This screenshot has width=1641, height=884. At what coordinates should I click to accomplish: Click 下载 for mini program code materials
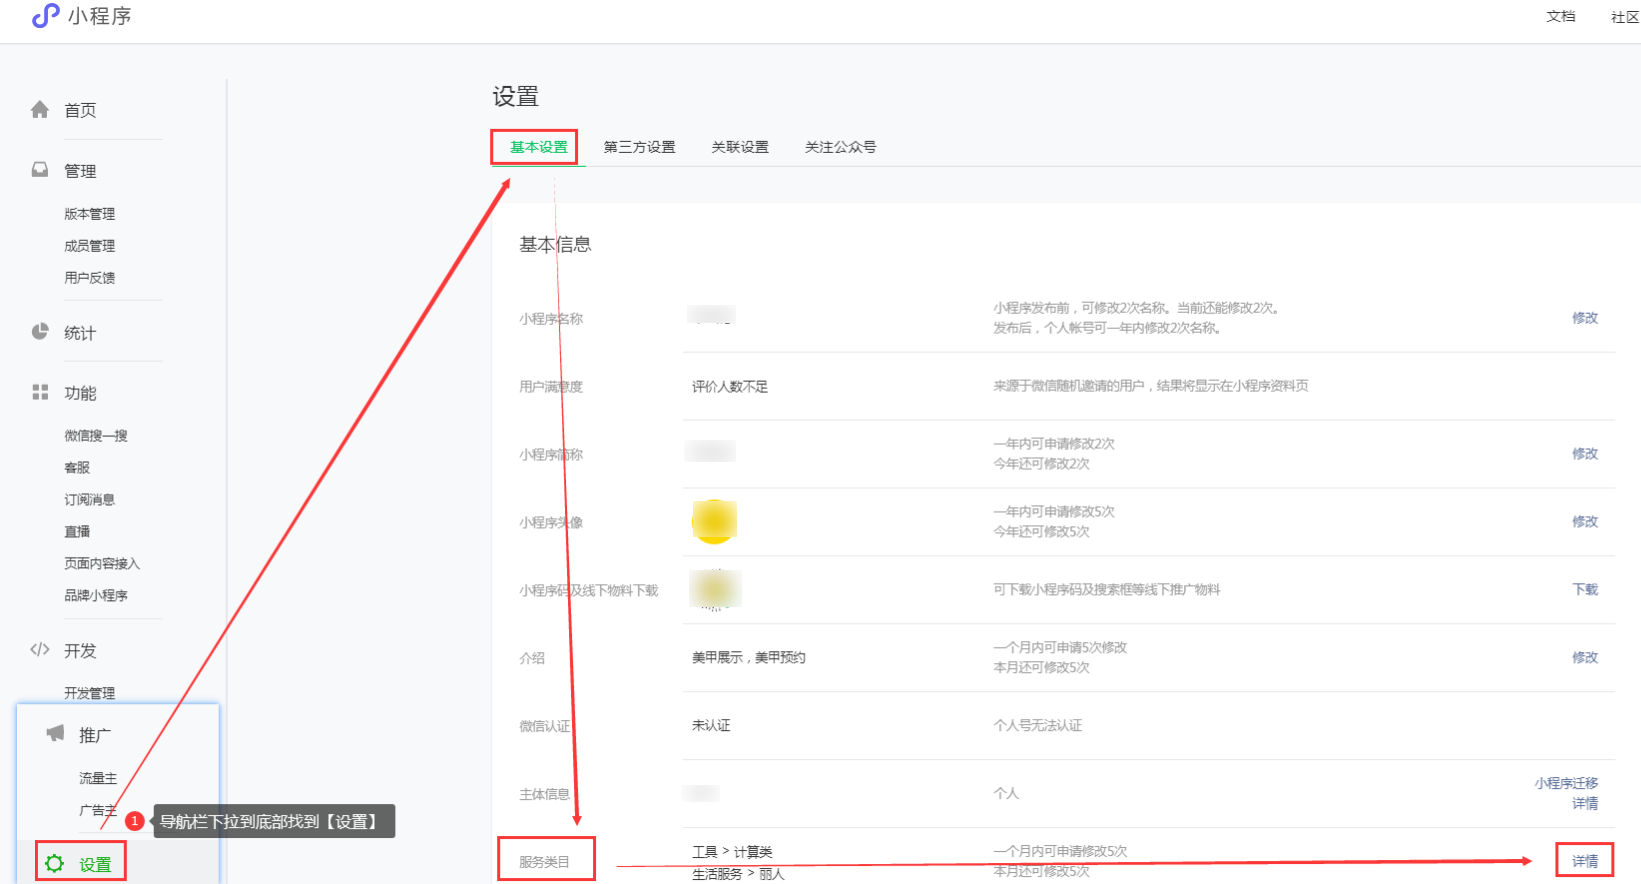coord(1584,589)
